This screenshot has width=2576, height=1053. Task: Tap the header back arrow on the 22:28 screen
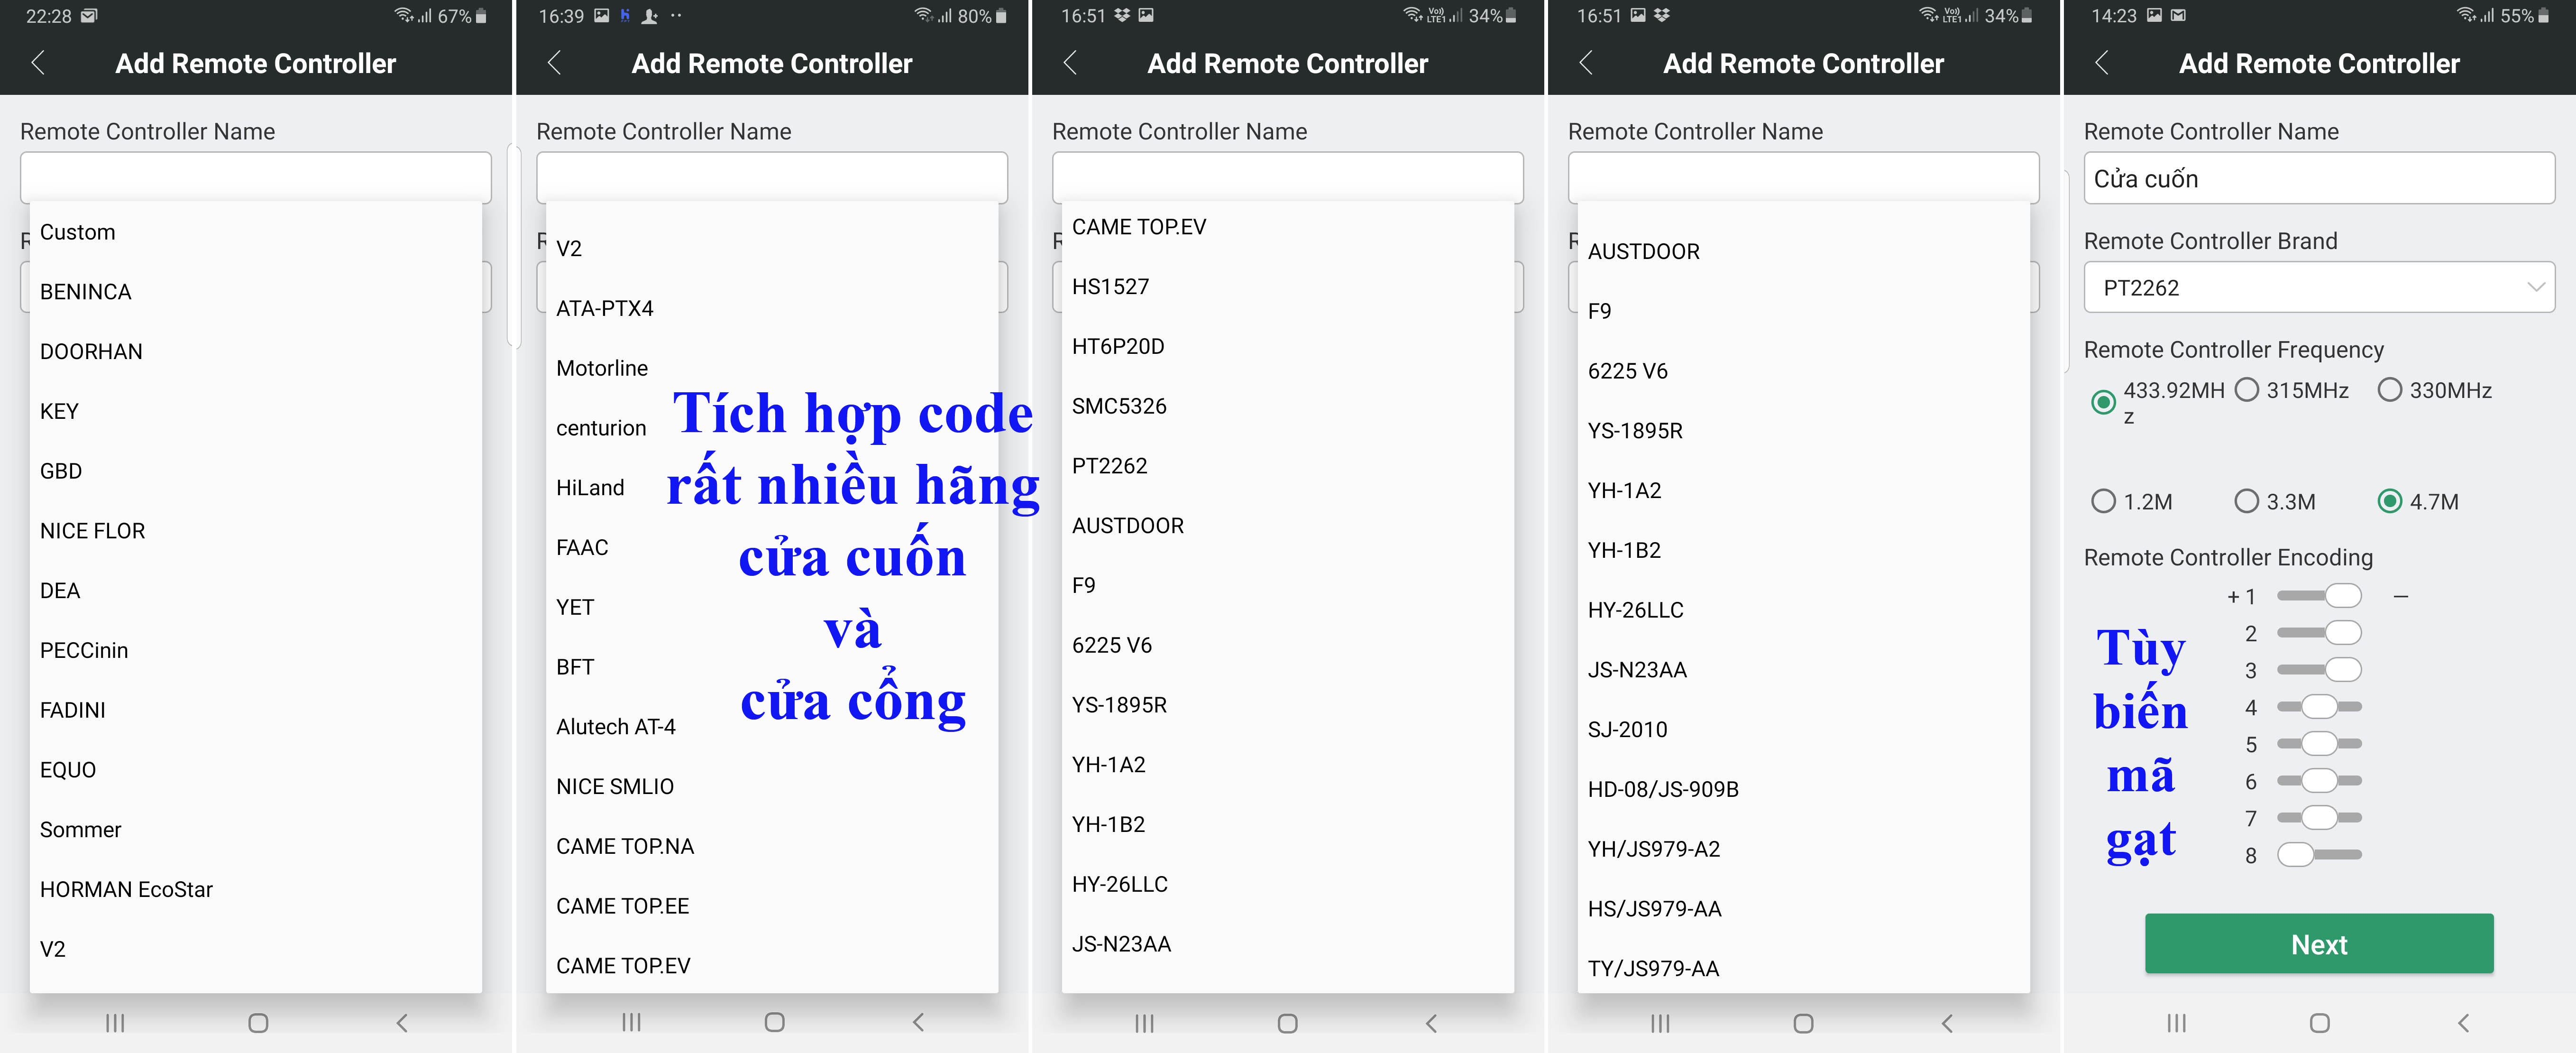coord(38,63)
